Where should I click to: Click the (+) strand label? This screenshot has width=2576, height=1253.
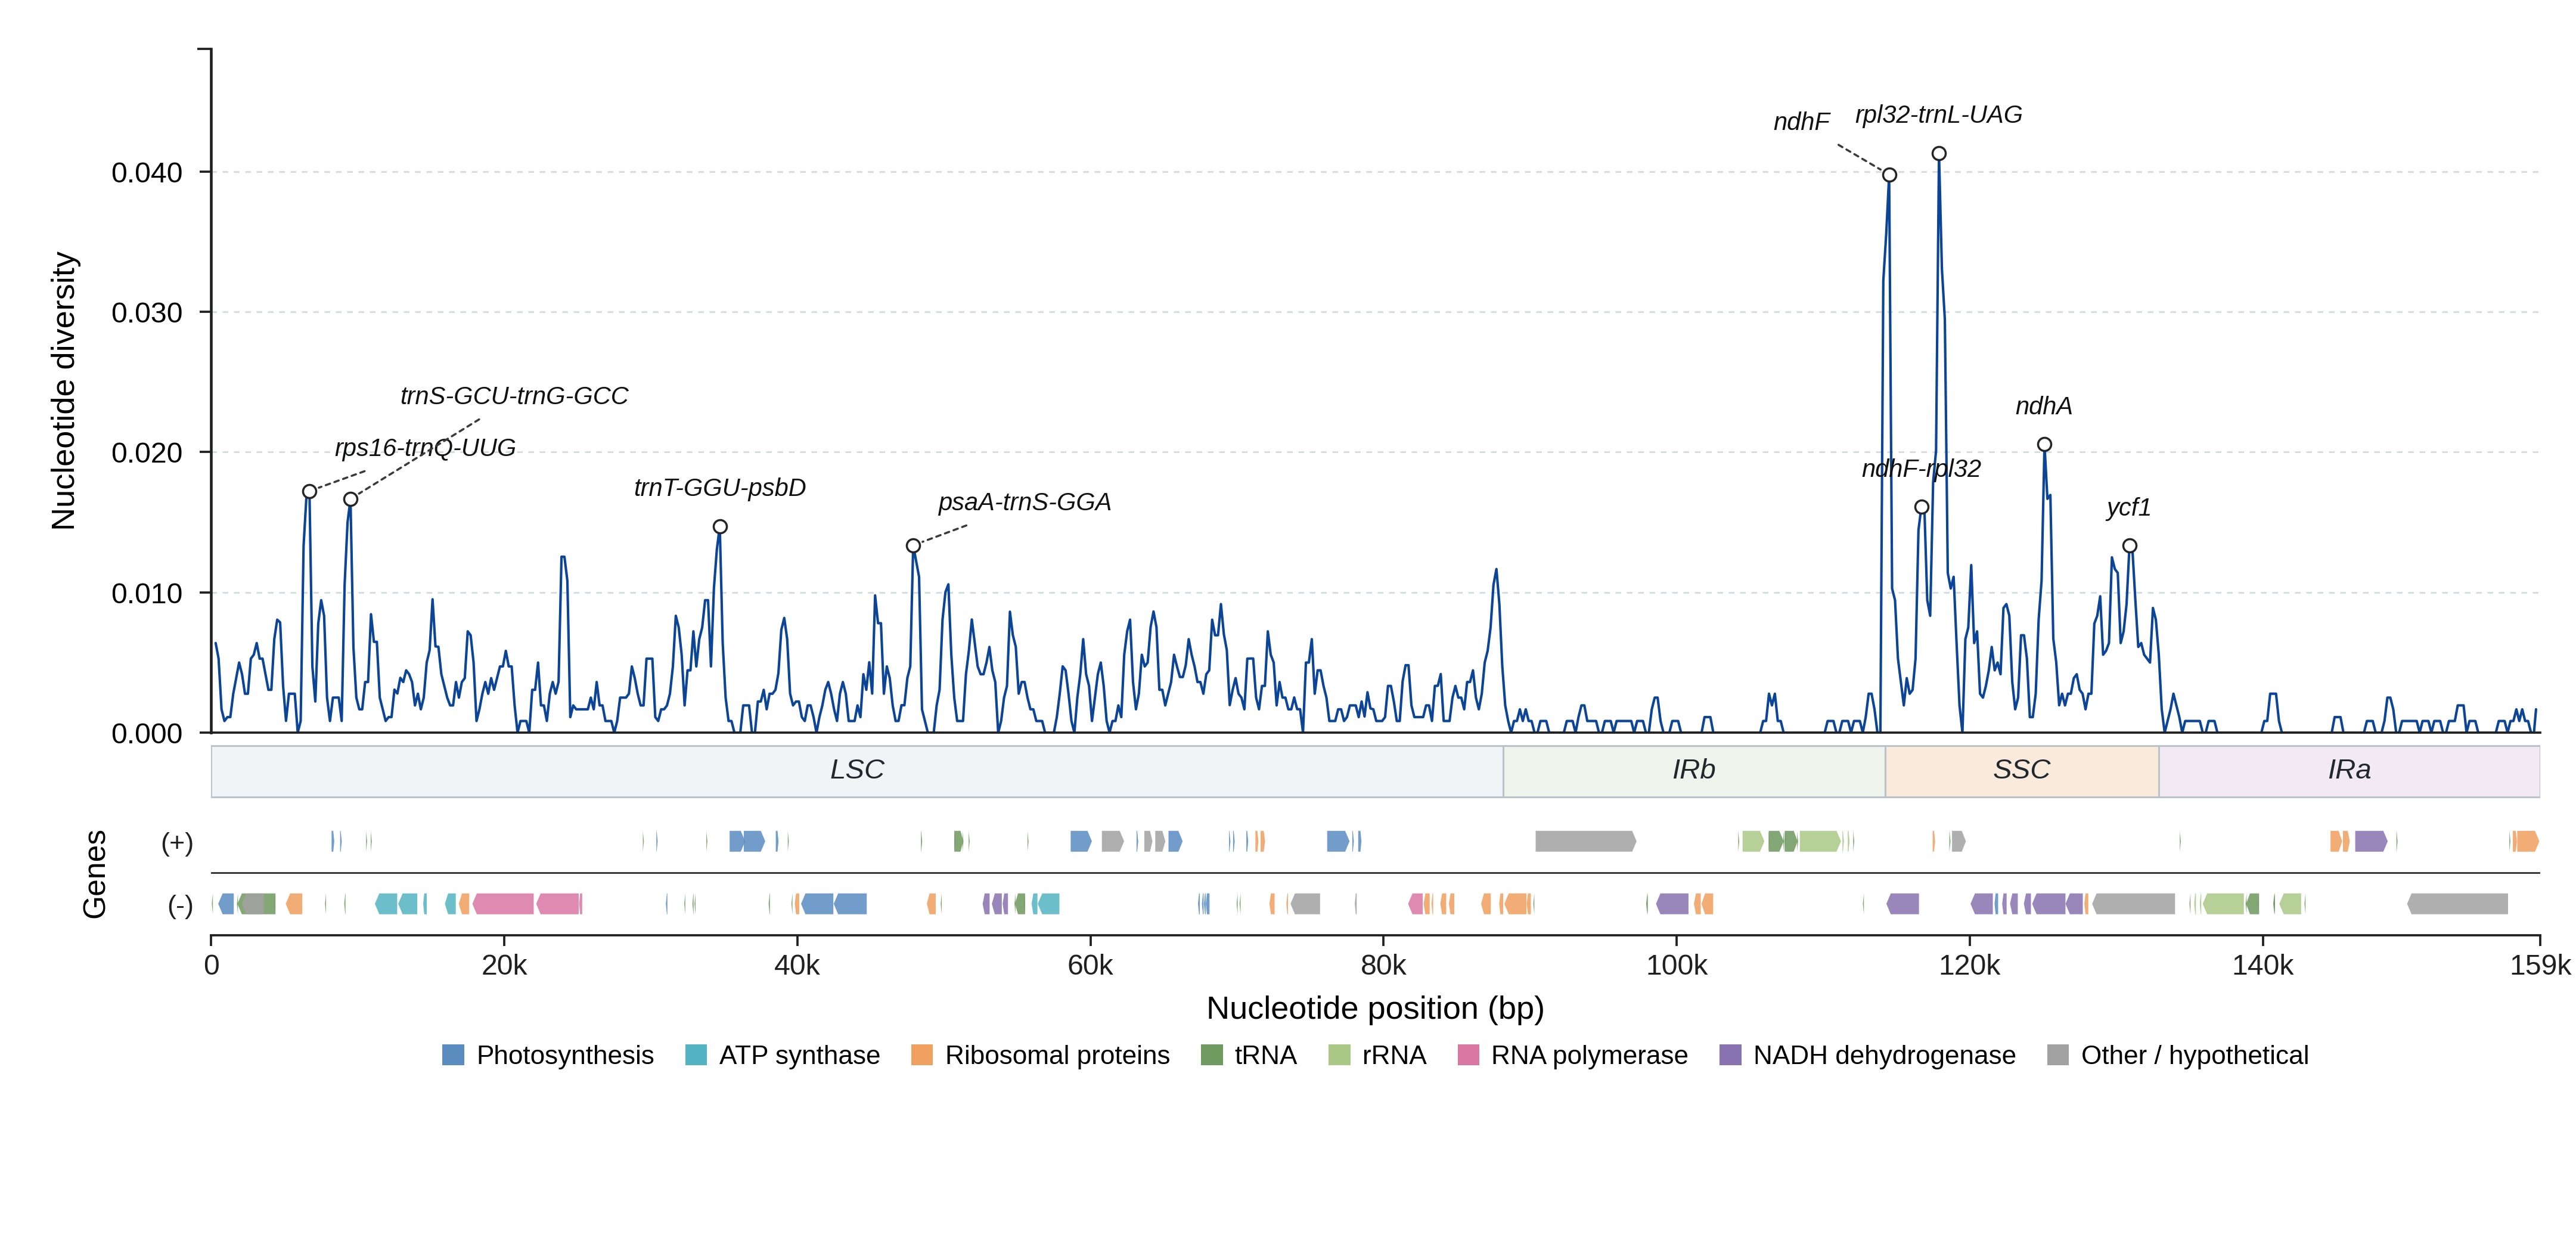(x=177, y=843)
